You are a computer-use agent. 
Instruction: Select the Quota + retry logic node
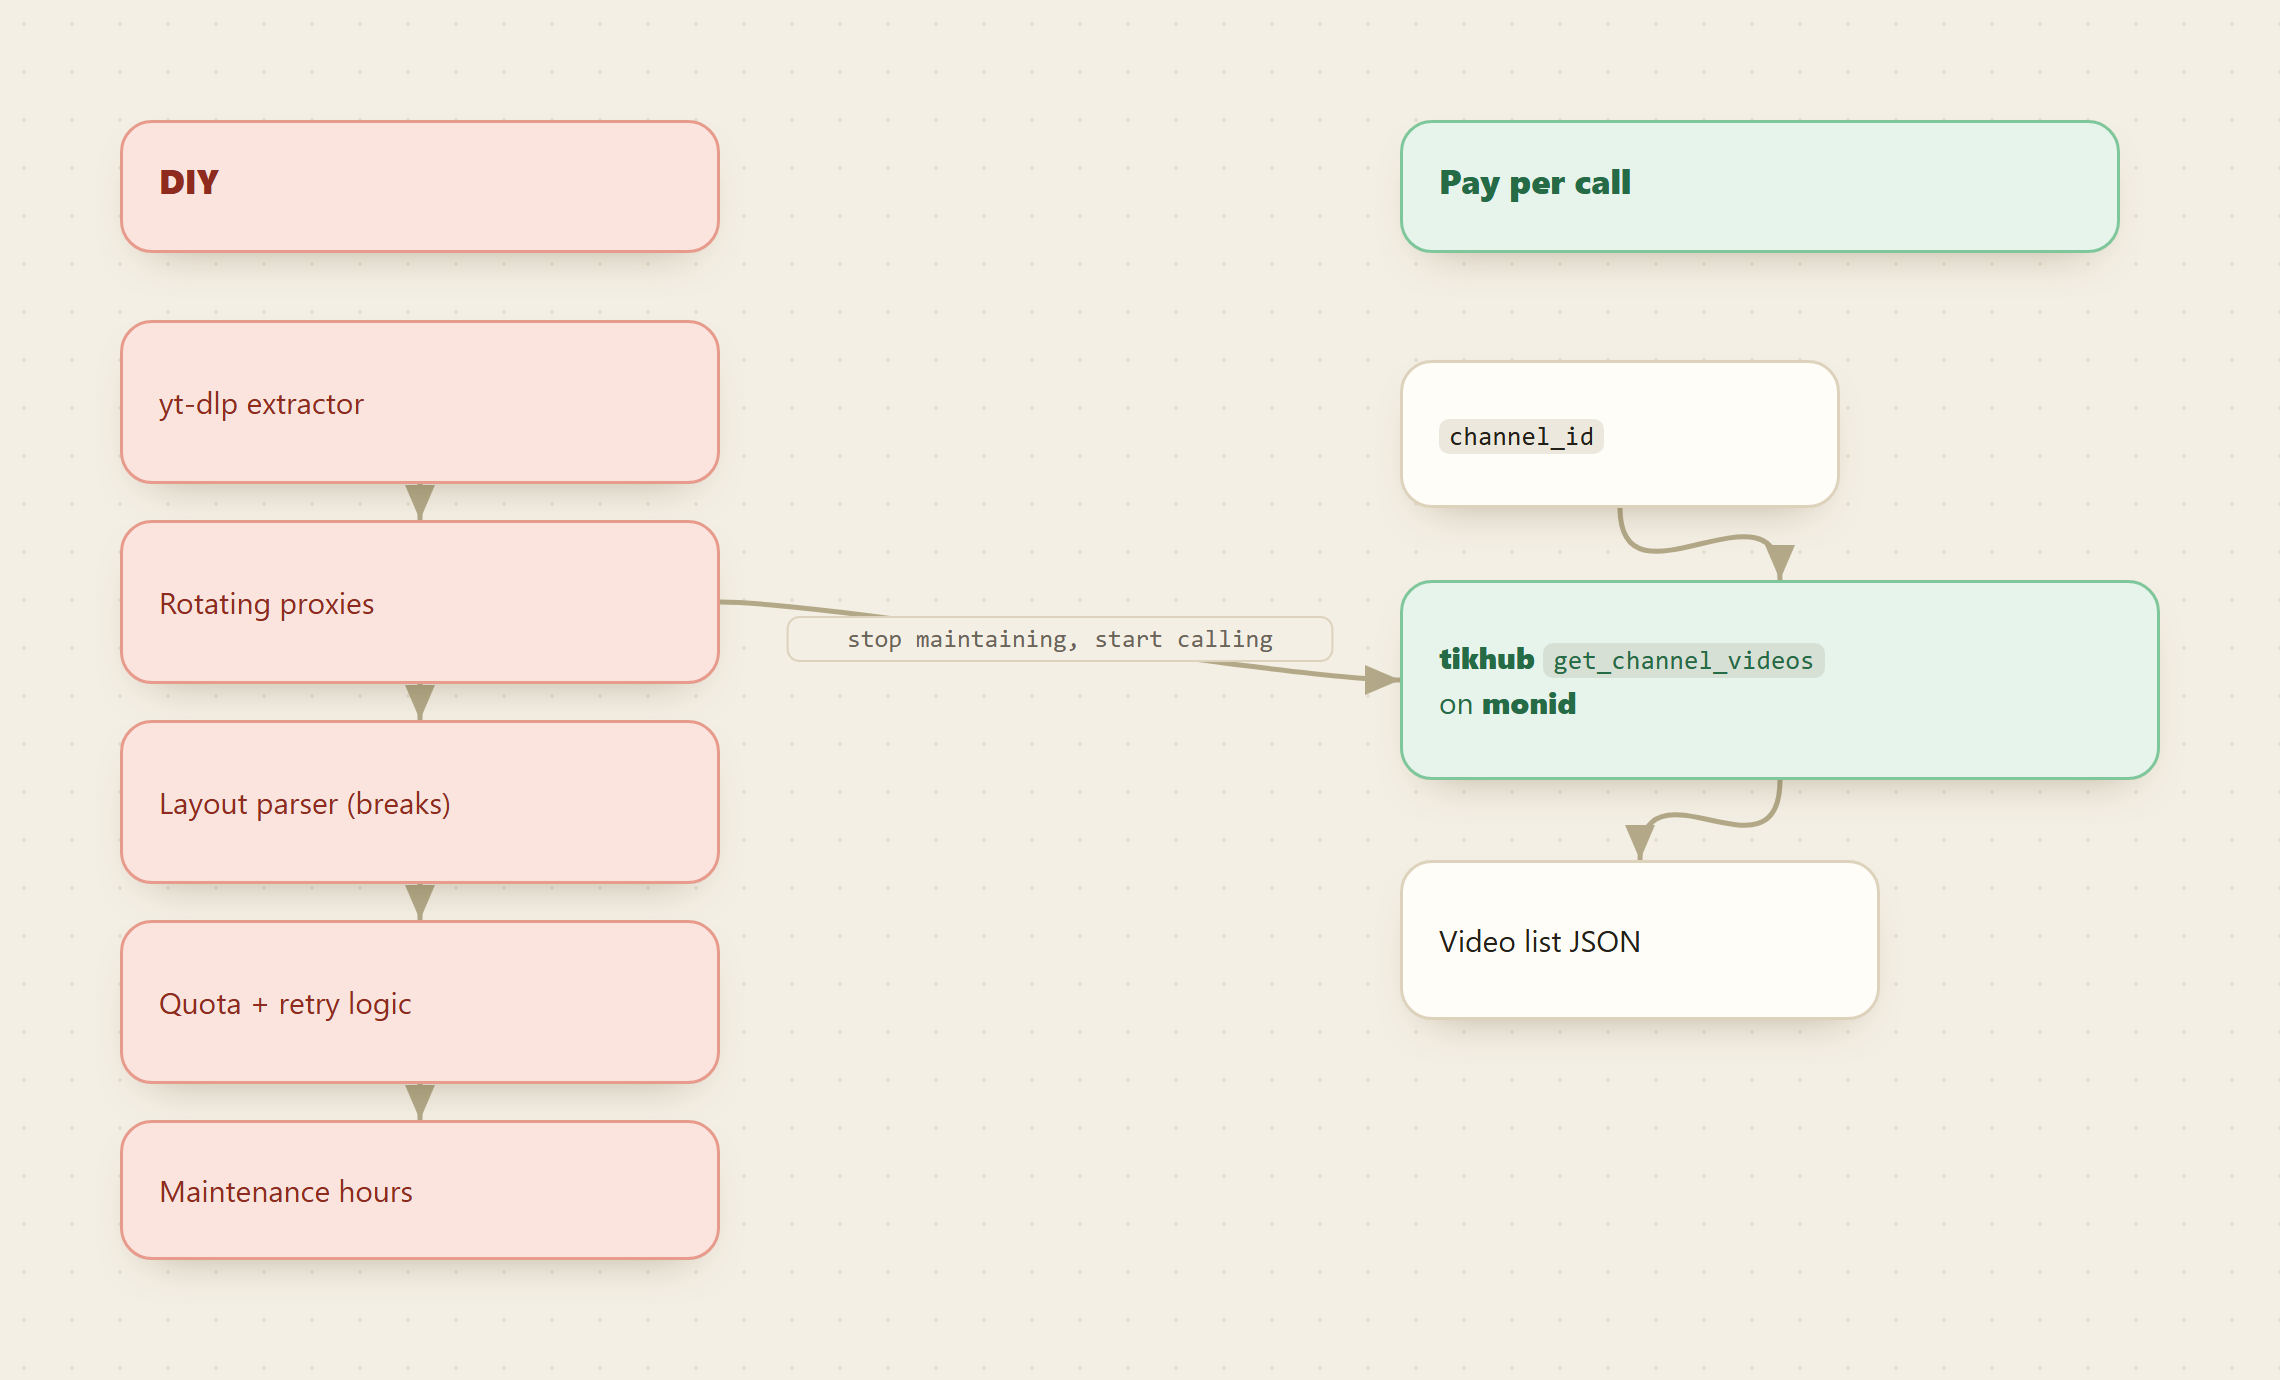point(420,1002)
